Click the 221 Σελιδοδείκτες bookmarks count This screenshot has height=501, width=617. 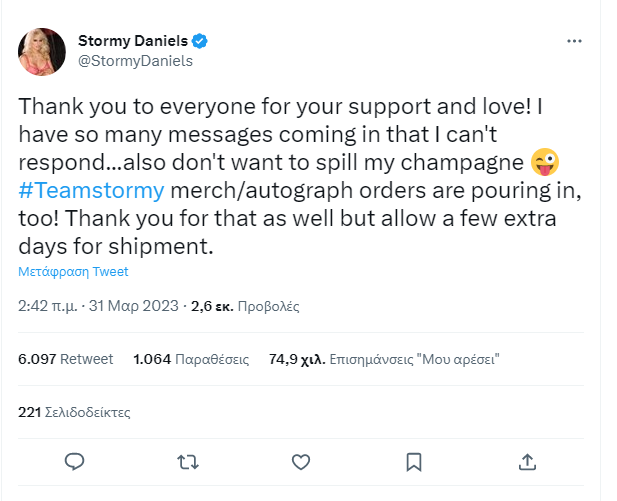point(74,411)
